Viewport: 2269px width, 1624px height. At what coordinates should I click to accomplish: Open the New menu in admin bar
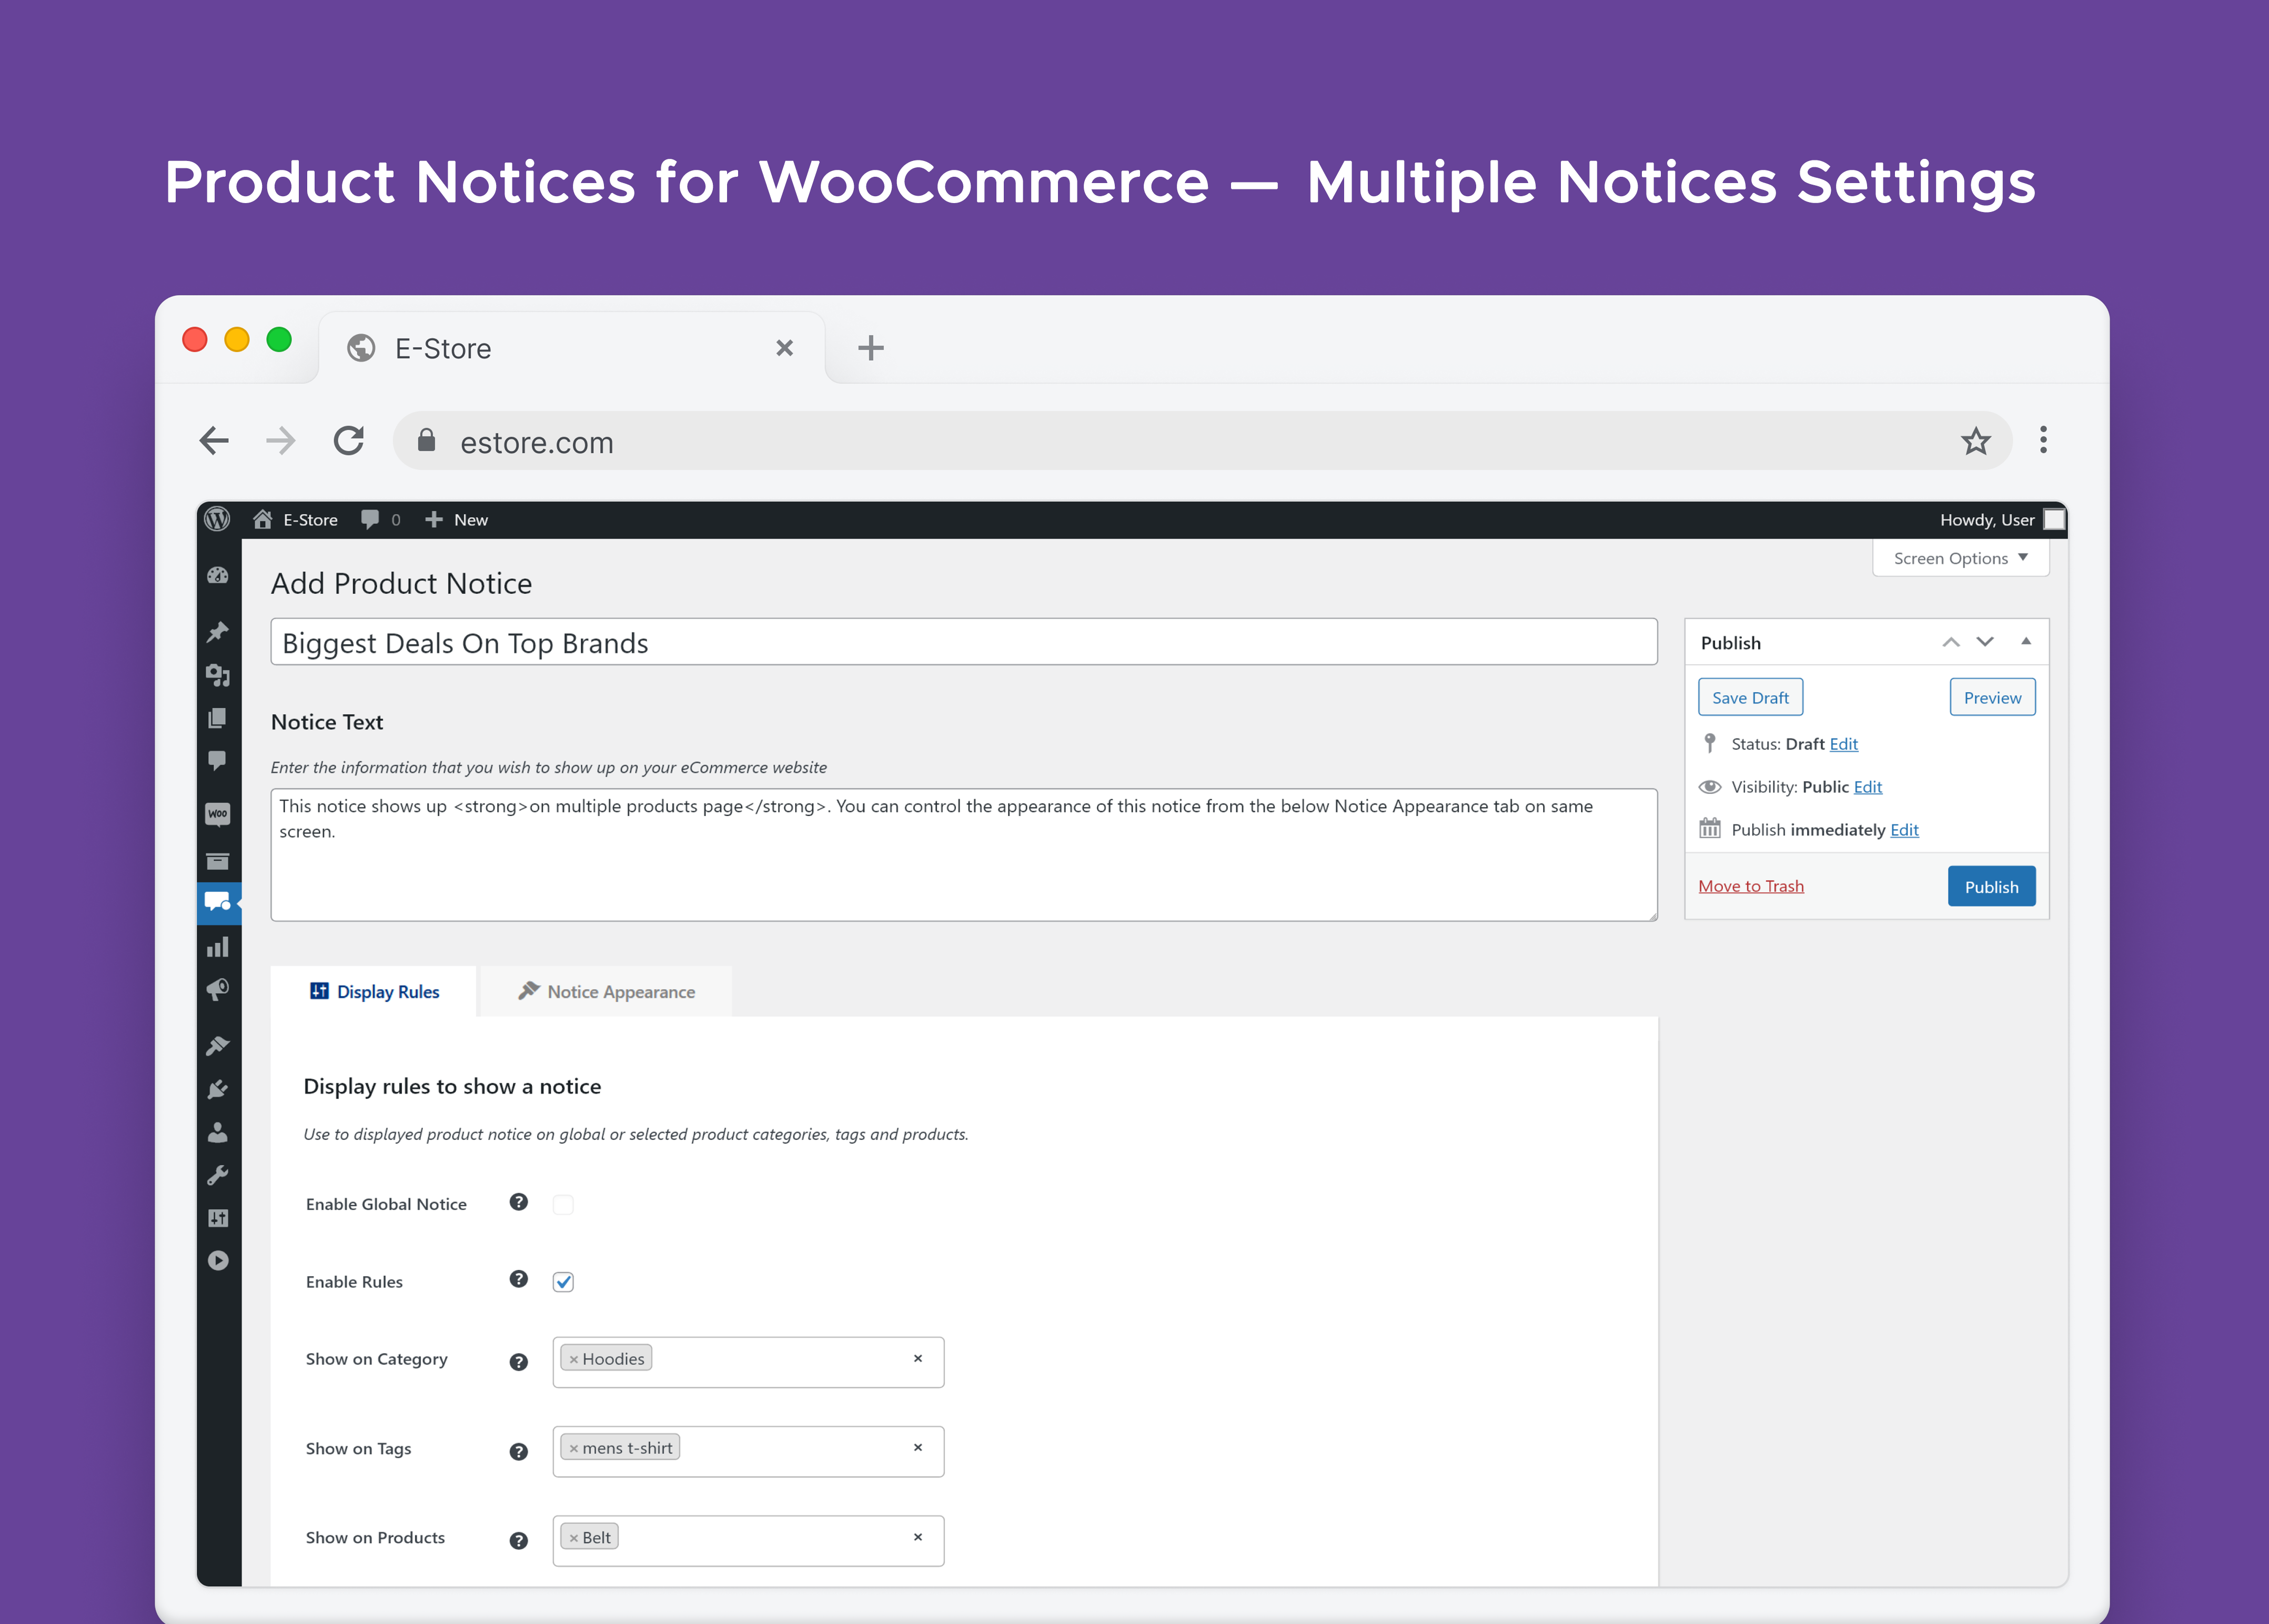[457, 519]
